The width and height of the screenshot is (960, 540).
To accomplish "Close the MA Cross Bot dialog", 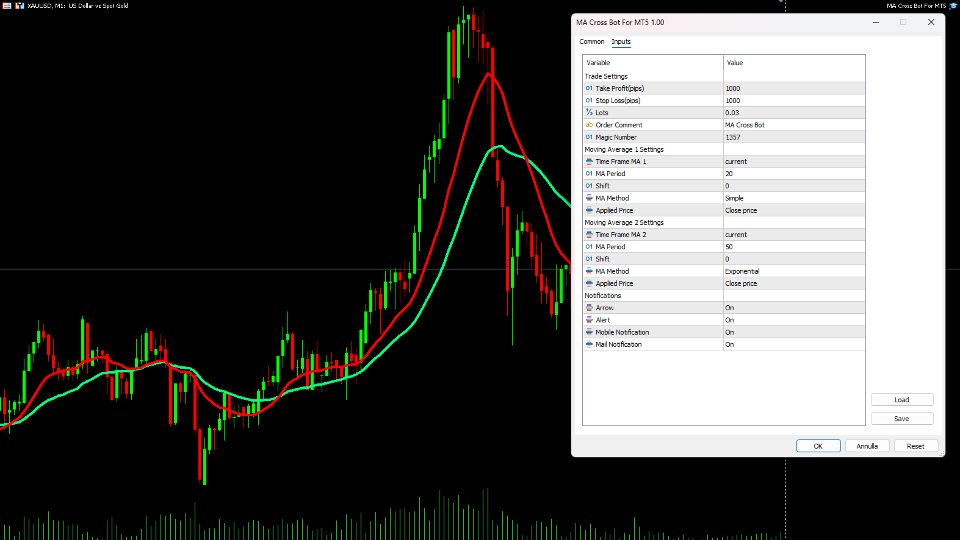I will point(931,22).
